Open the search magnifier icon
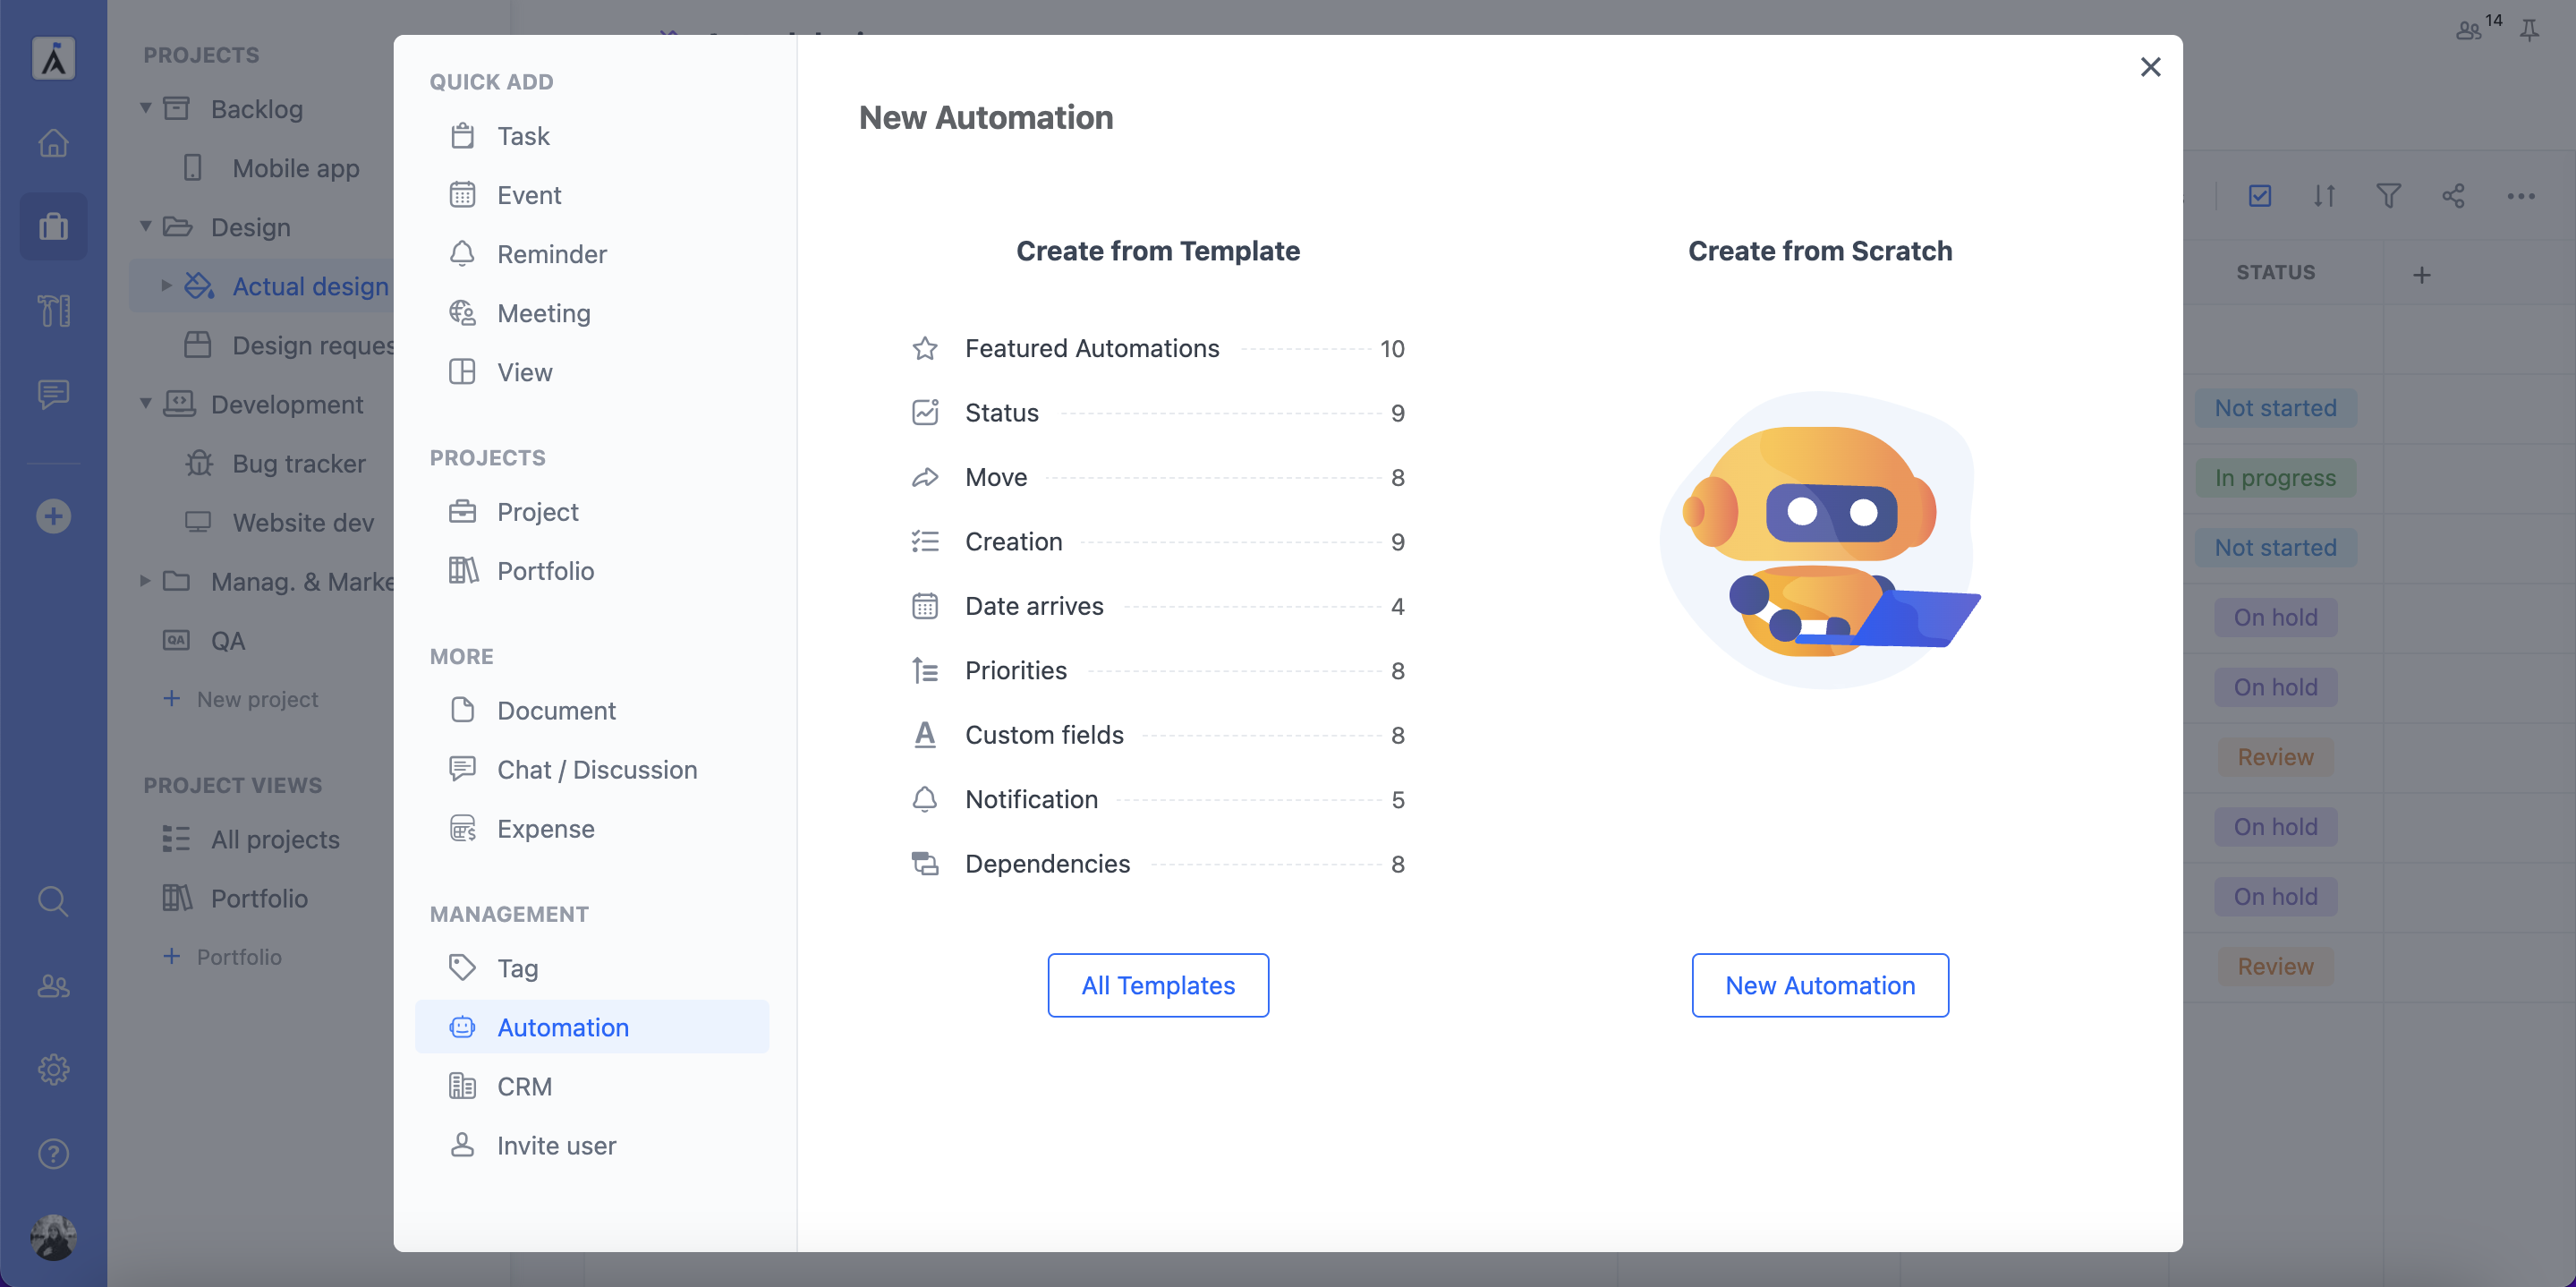 tap(53, 901)
